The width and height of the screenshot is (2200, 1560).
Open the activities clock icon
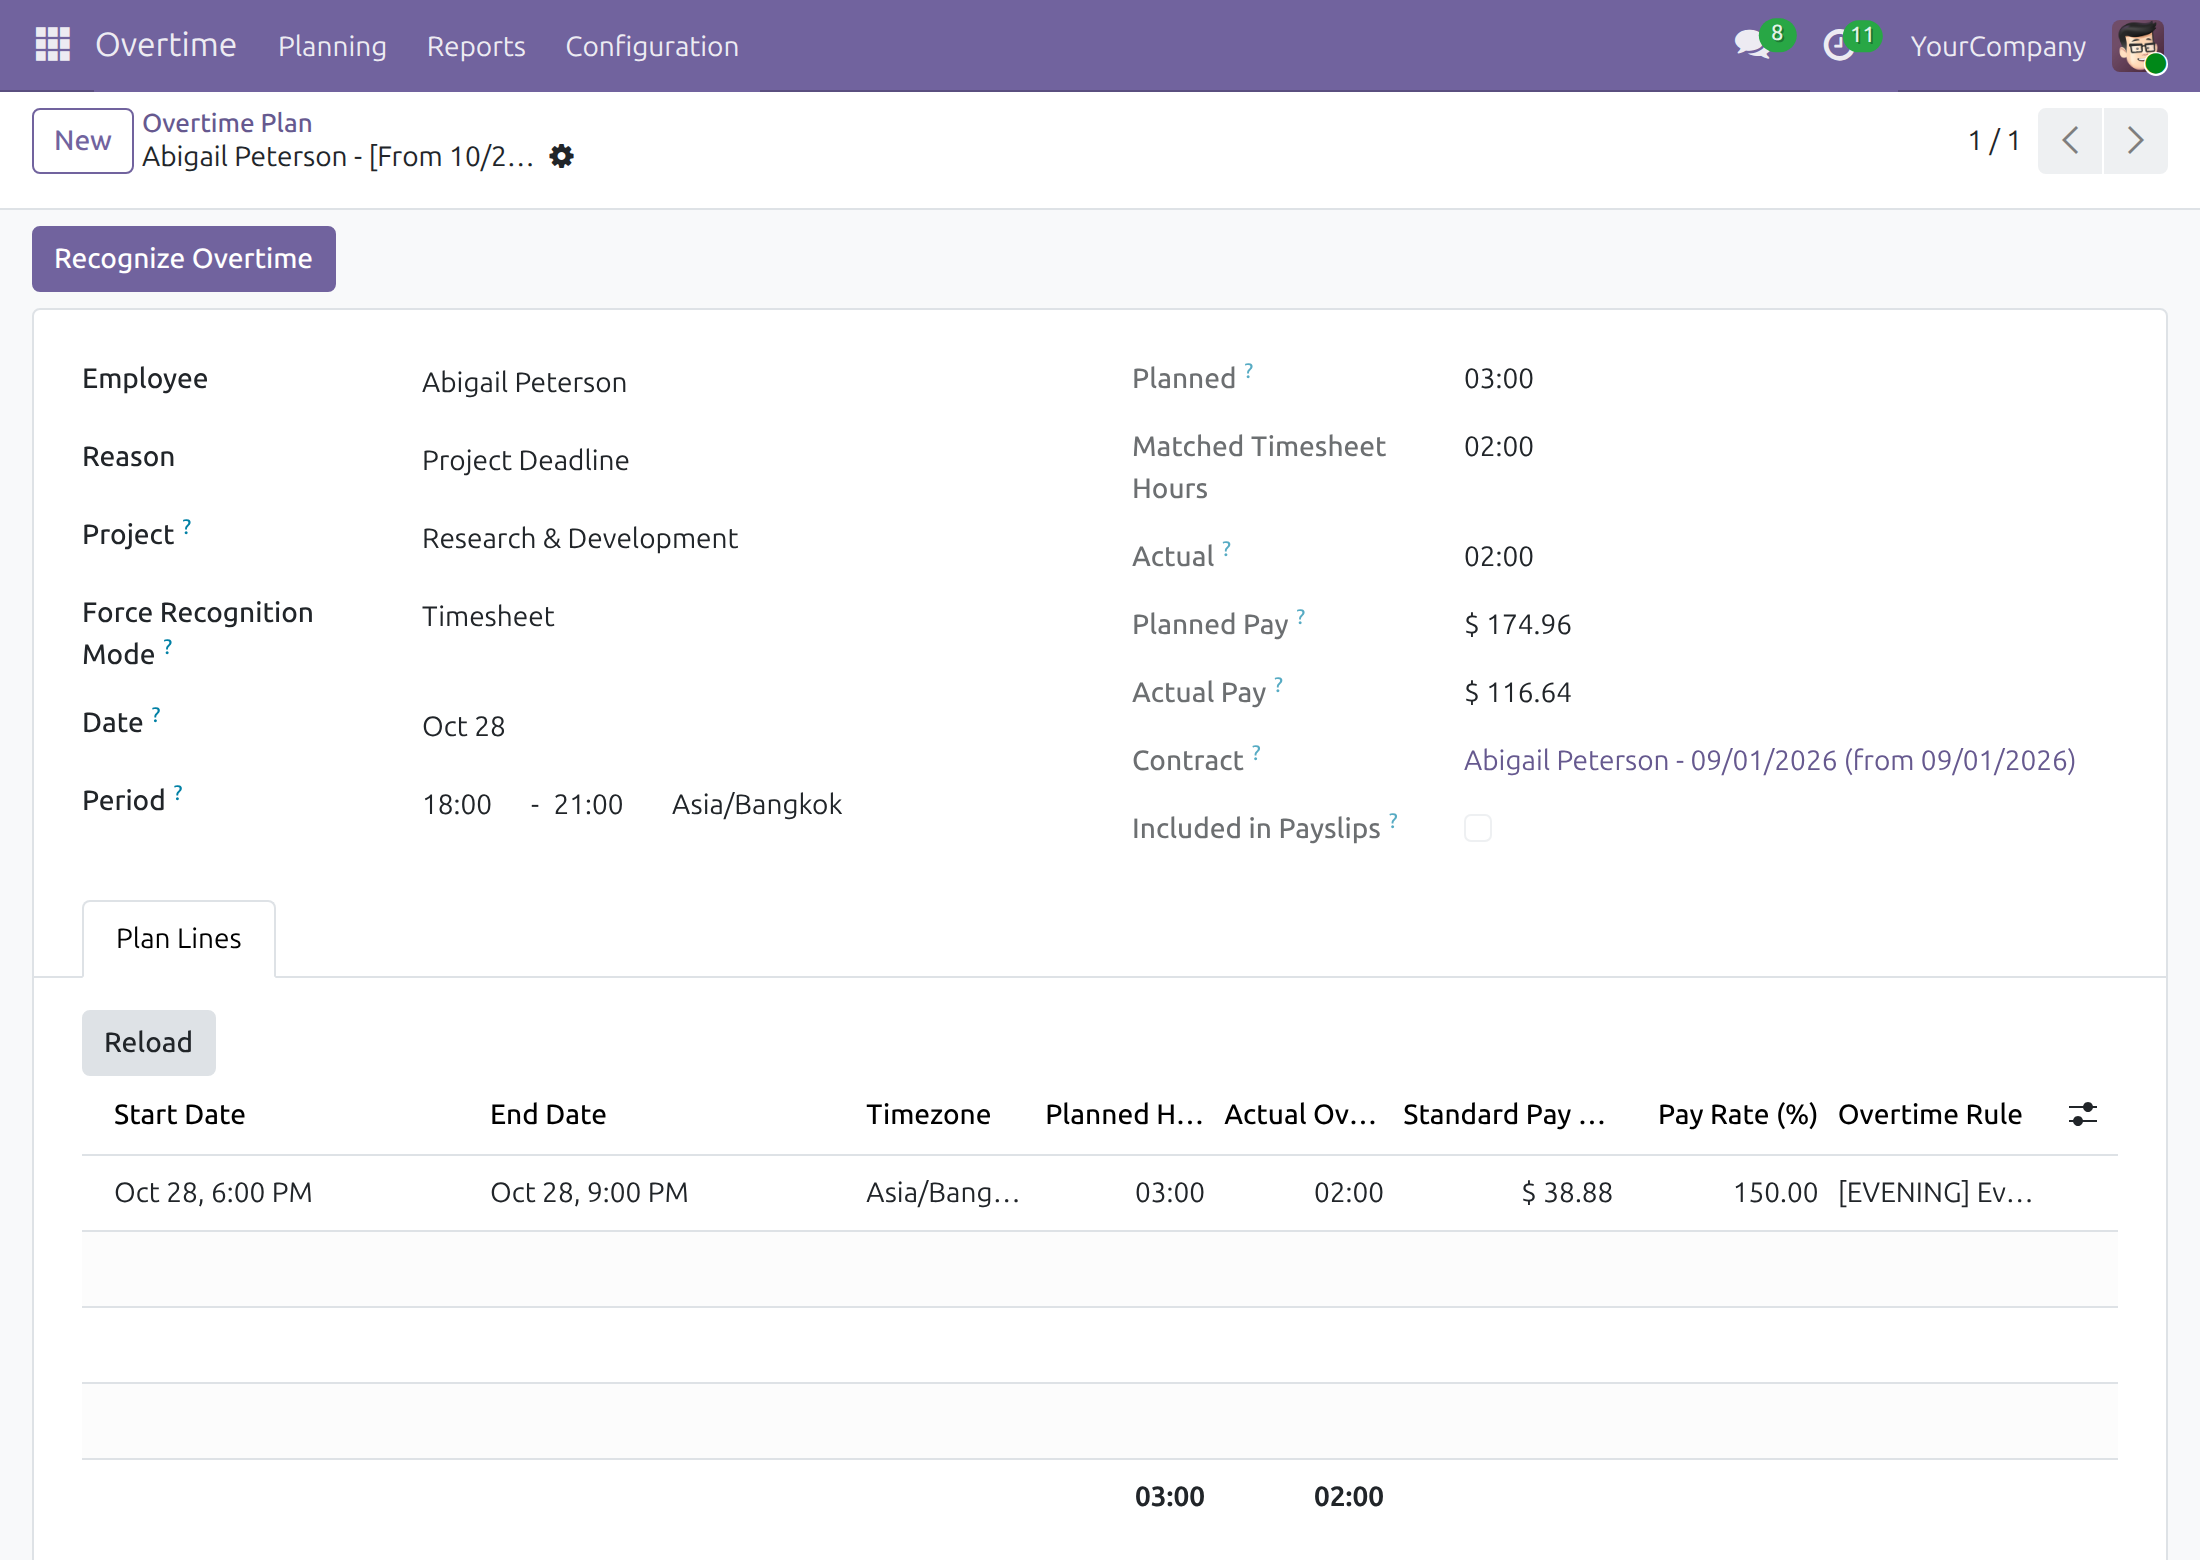1839,45
